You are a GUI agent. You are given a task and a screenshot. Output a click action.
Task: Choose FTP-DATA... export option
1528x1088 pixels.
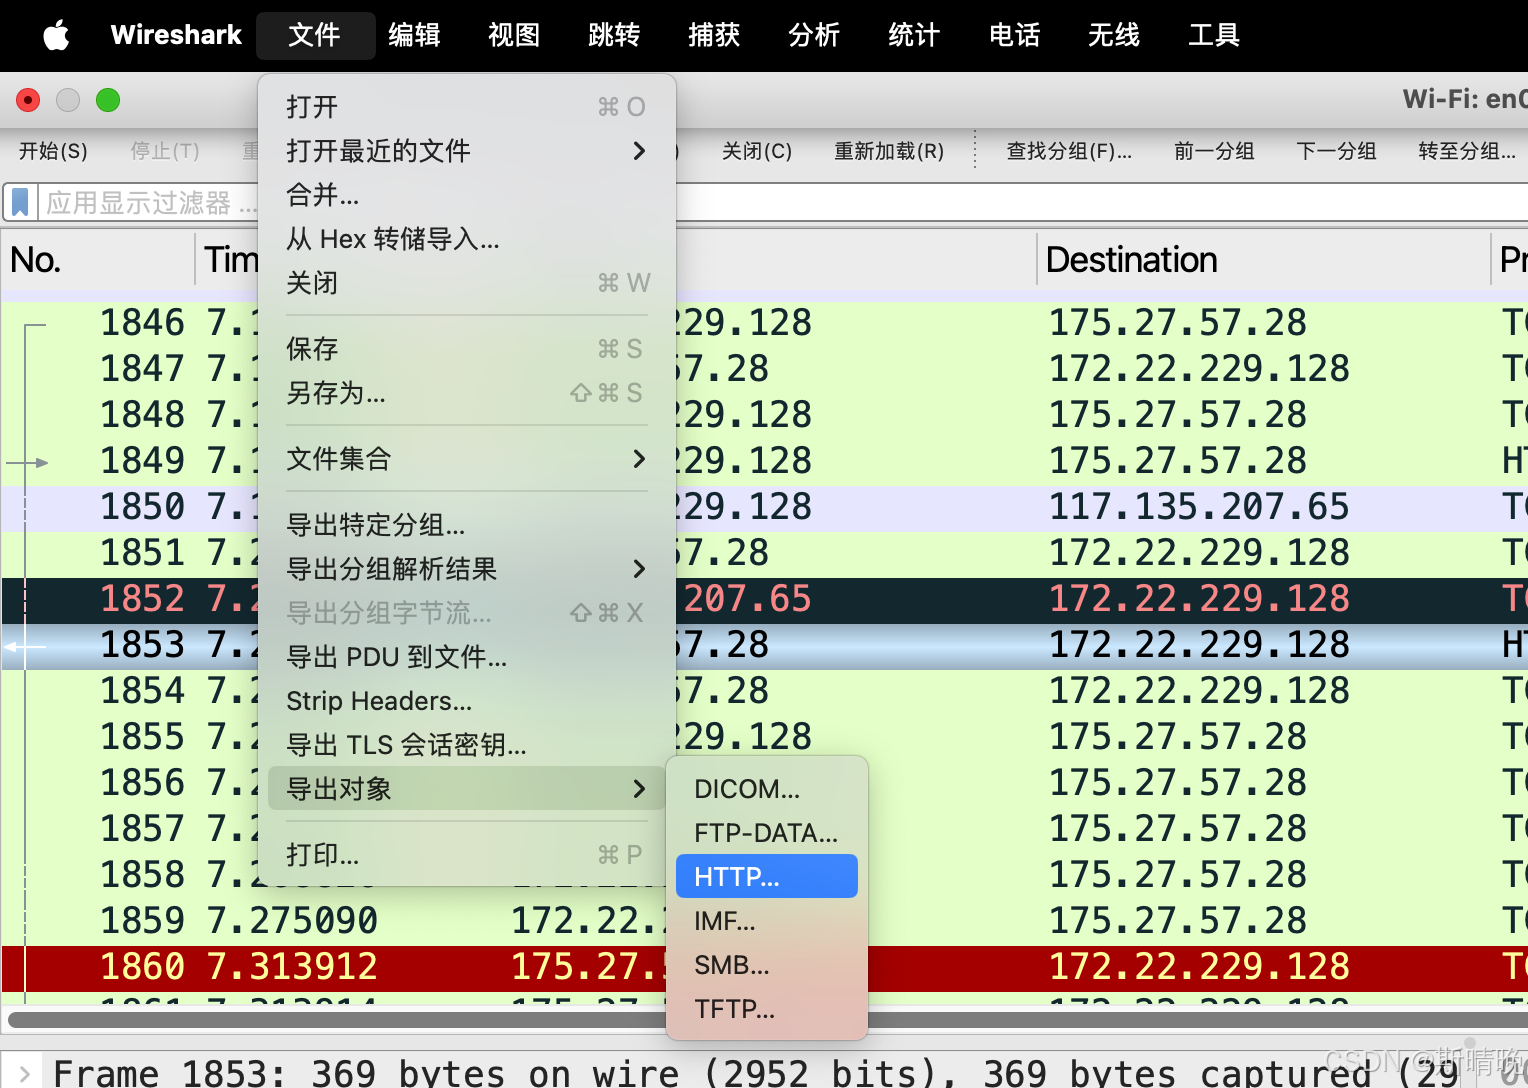(767, 833)
